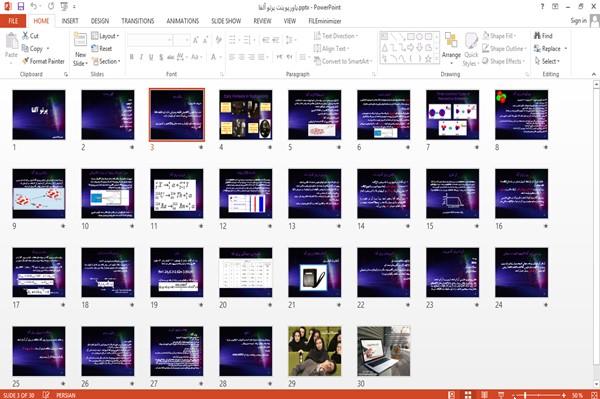The height and width of the screenshot is (399, 600).
Task: Select slide 4 thumbnail with photos
Action: point(246,115)
